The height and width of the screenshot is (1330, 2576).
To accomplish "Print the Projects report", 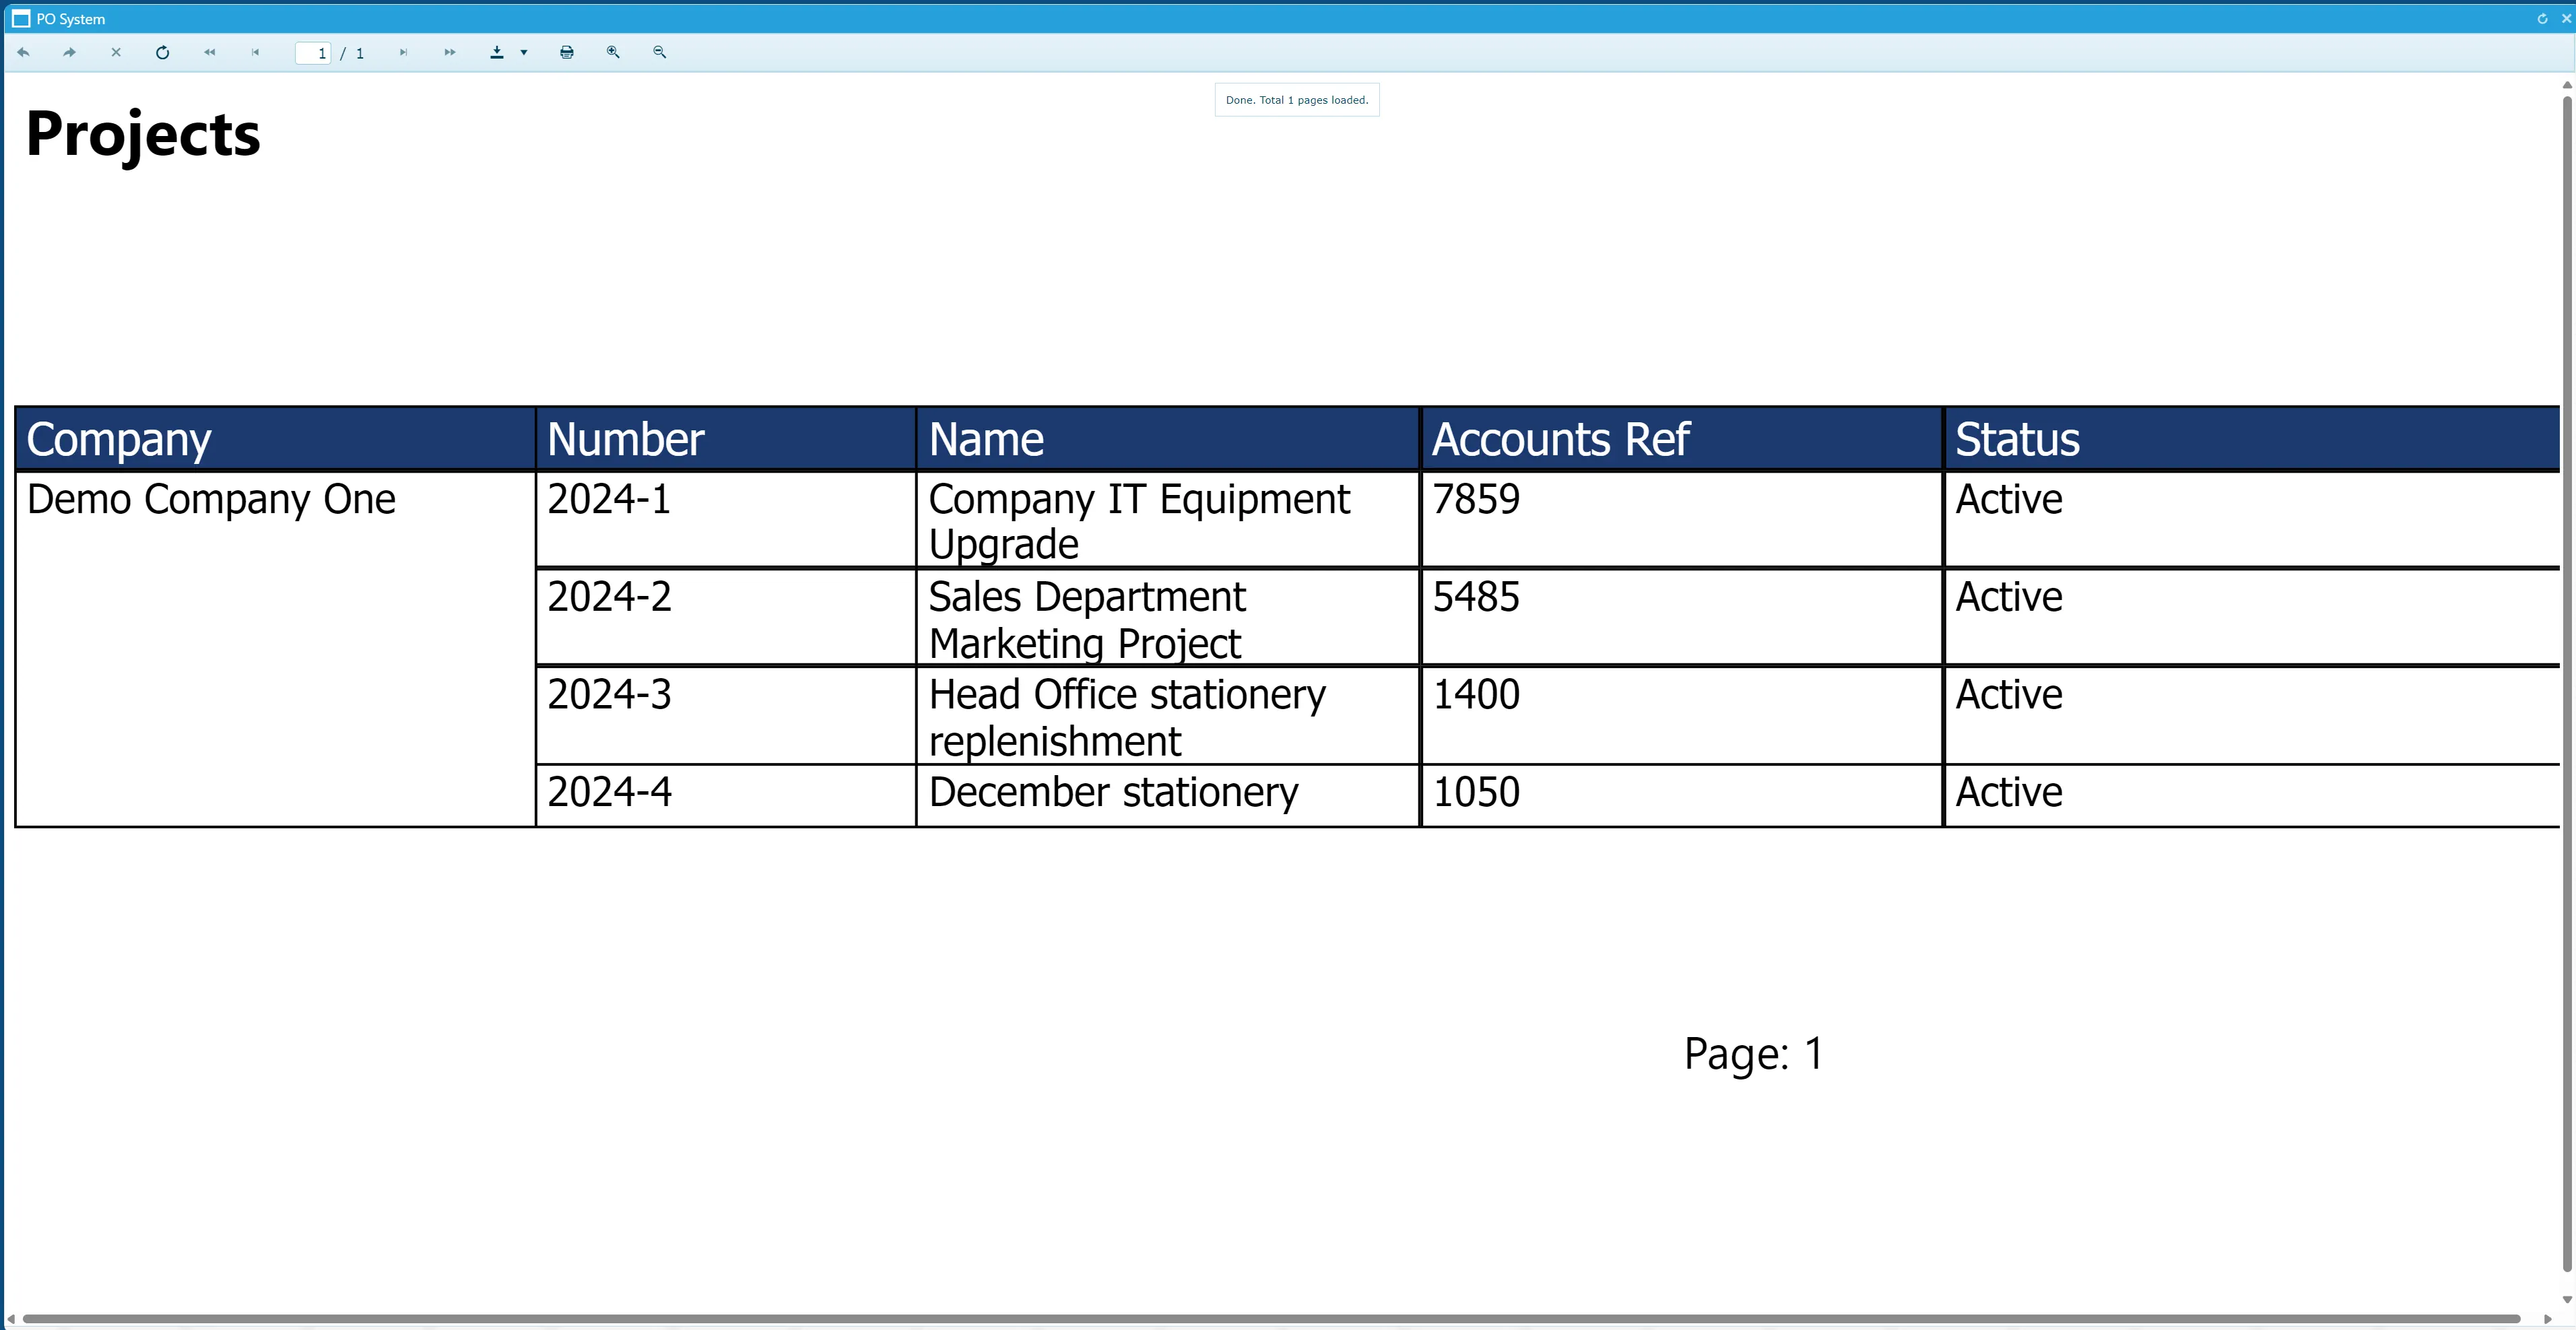I will [x=567, y=52].
